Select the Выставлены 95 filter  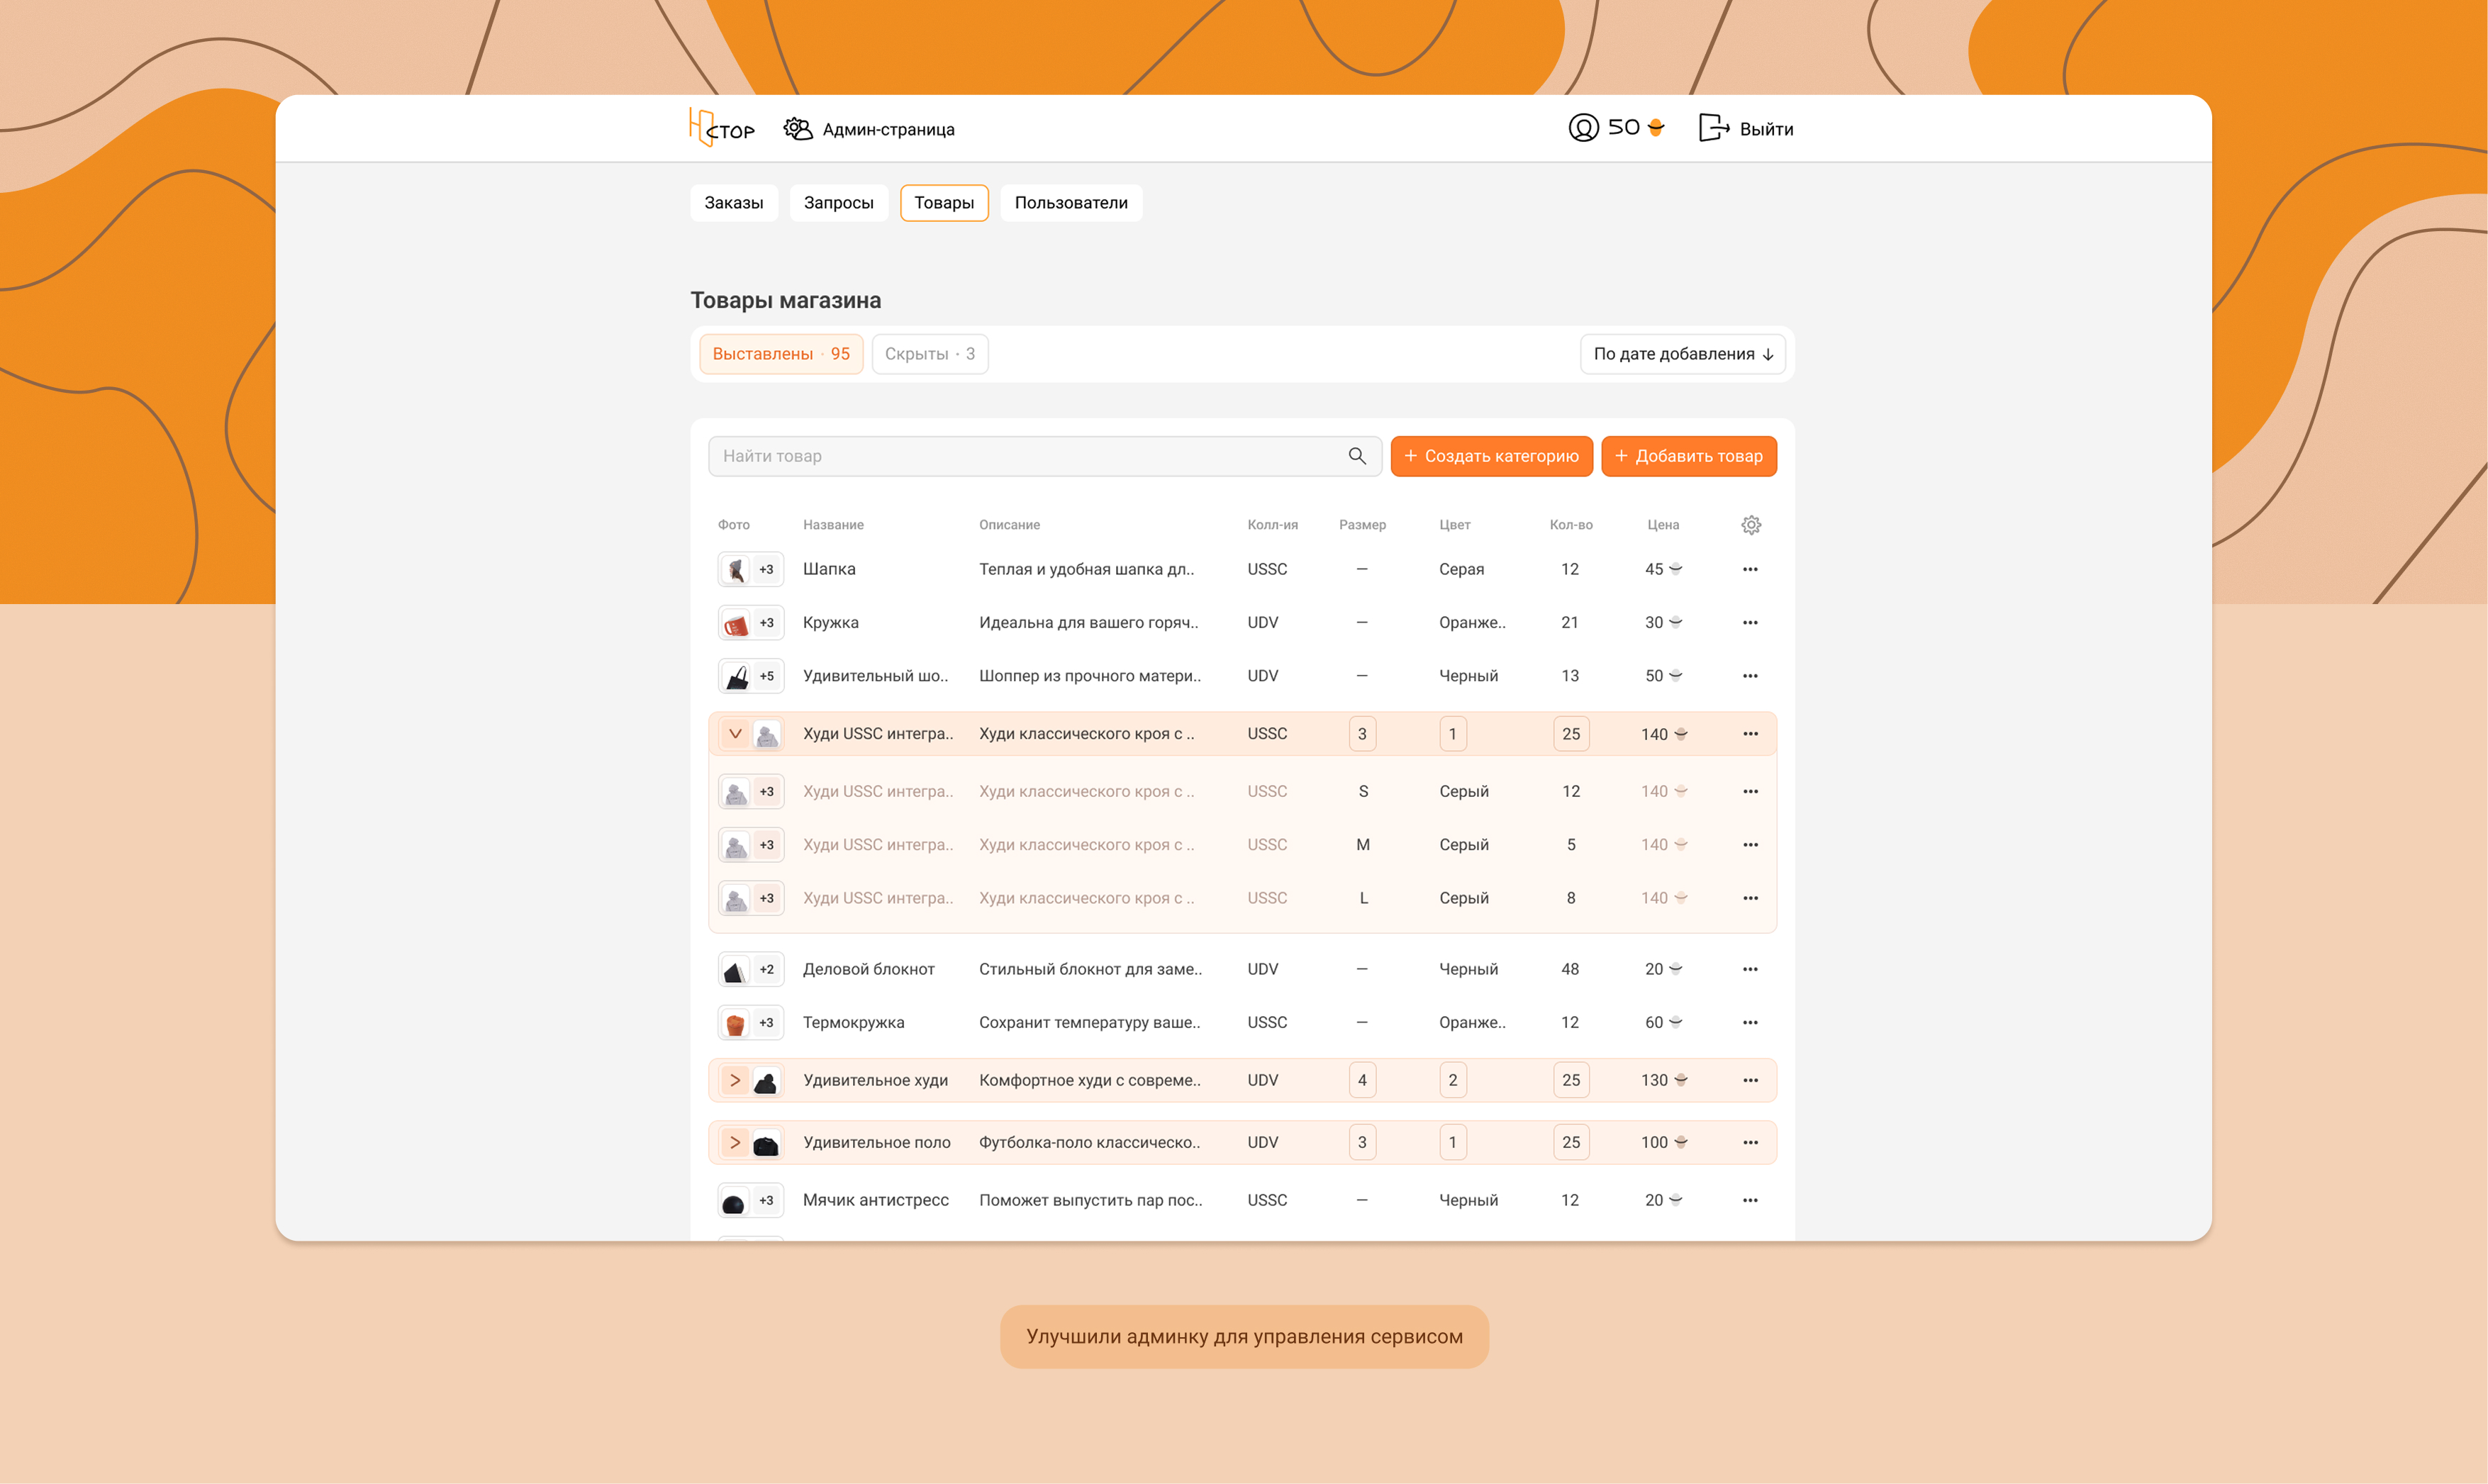[780, 354]
